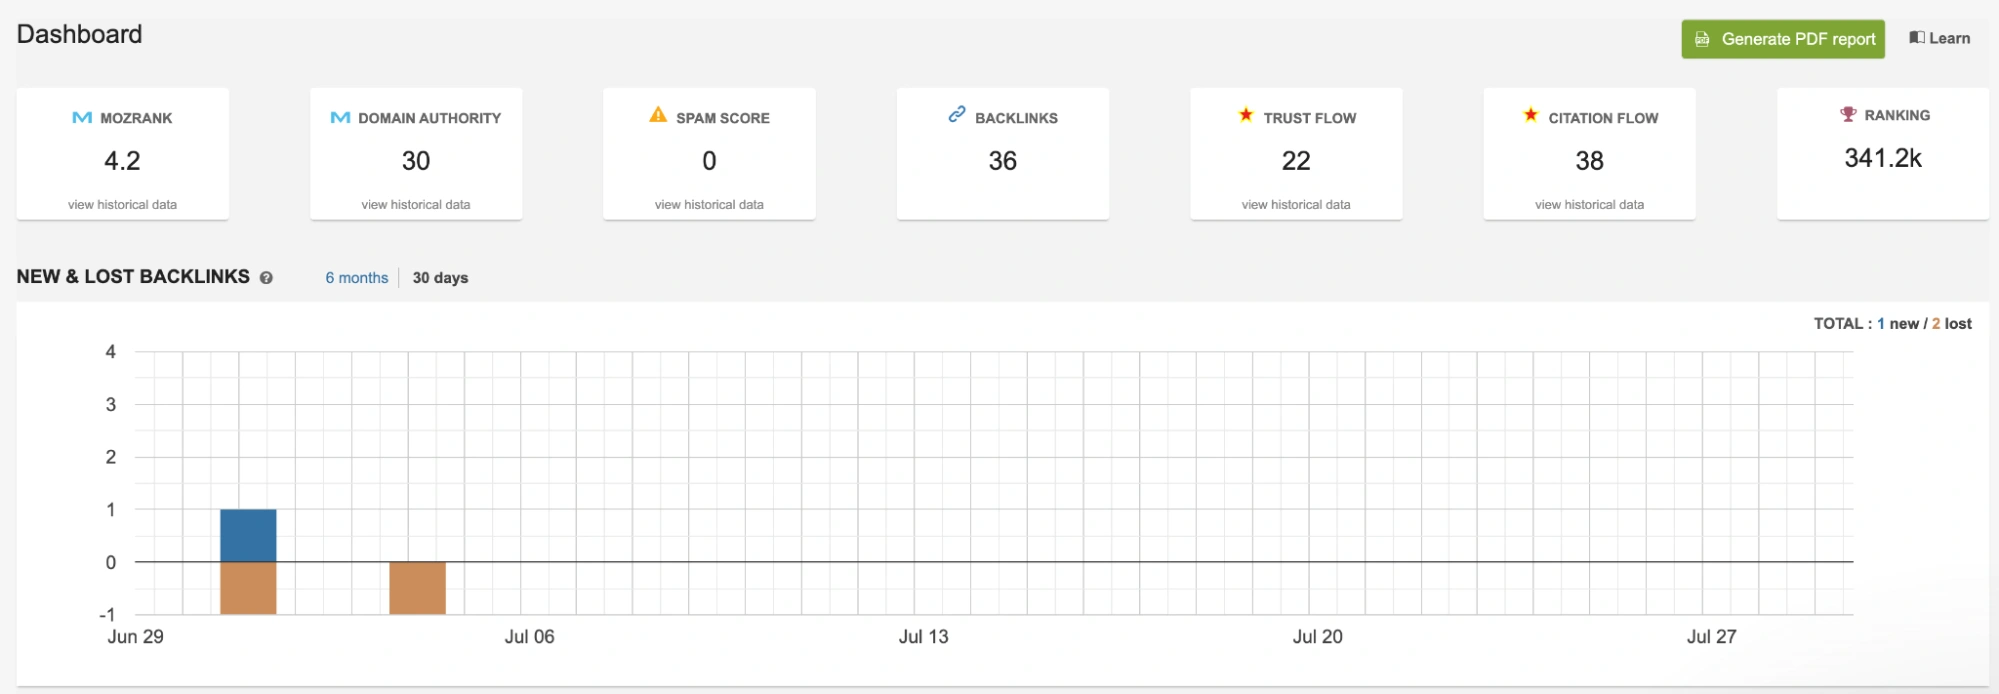View historical data for MozRank
Screen dimensions: 1999x694
pos(122,205)
